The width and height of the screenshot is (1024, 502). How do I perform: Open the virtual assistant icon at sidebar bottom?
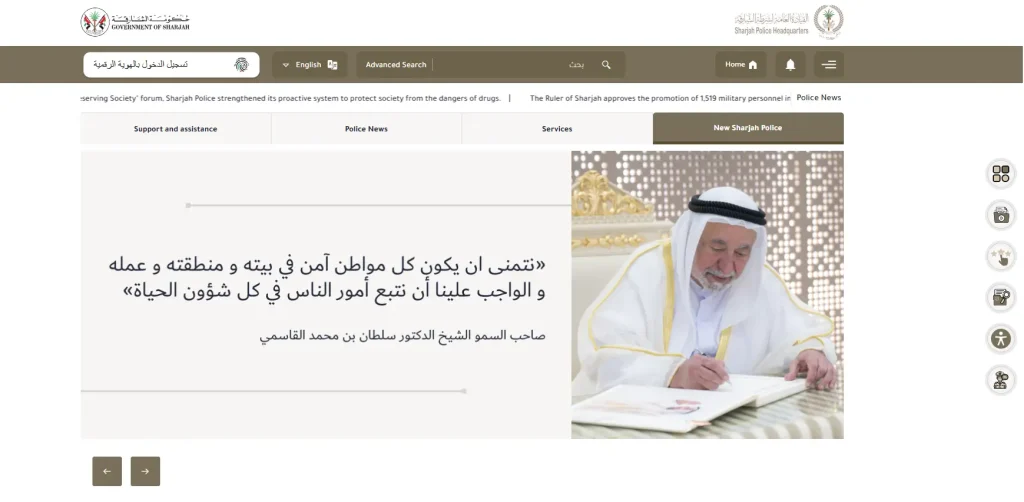point(1000,380)
